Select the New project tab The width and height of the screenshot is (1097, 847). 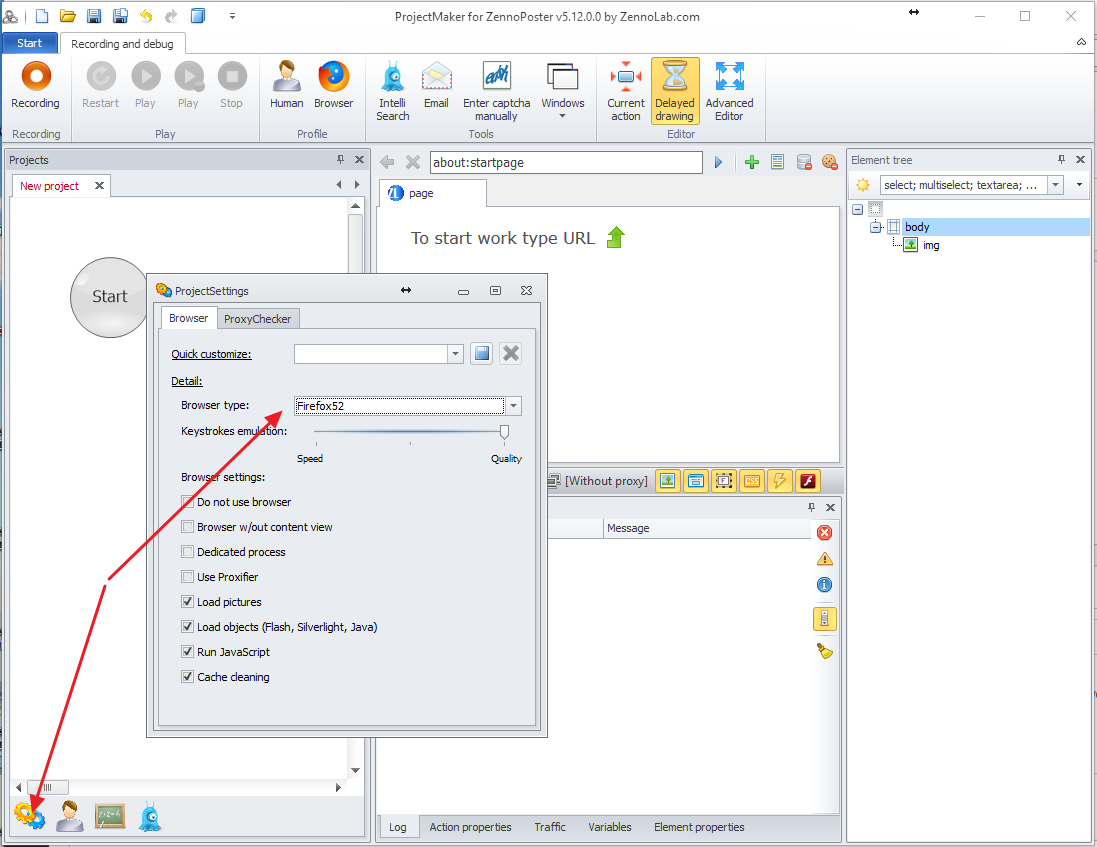tap(50, 186)
